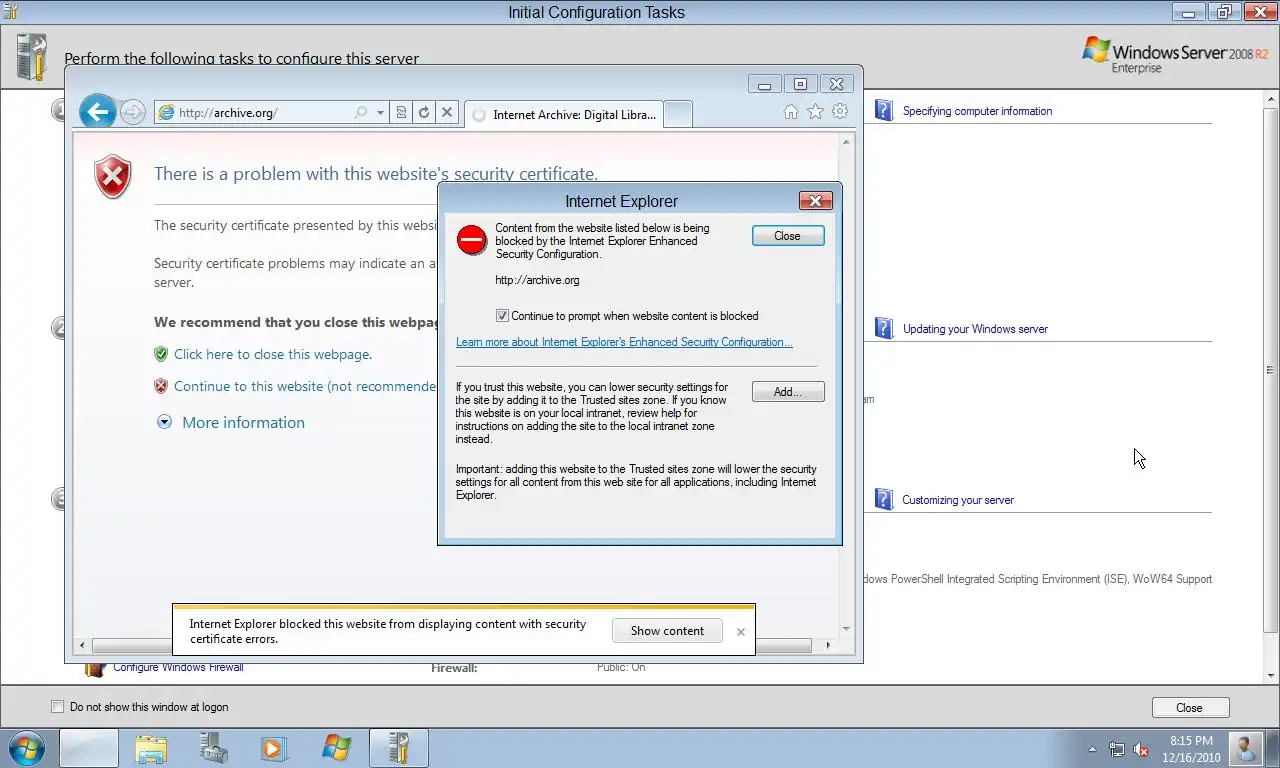Click the network status tray icon
The image size is (1280, 768).
(x=1116, y=749)
